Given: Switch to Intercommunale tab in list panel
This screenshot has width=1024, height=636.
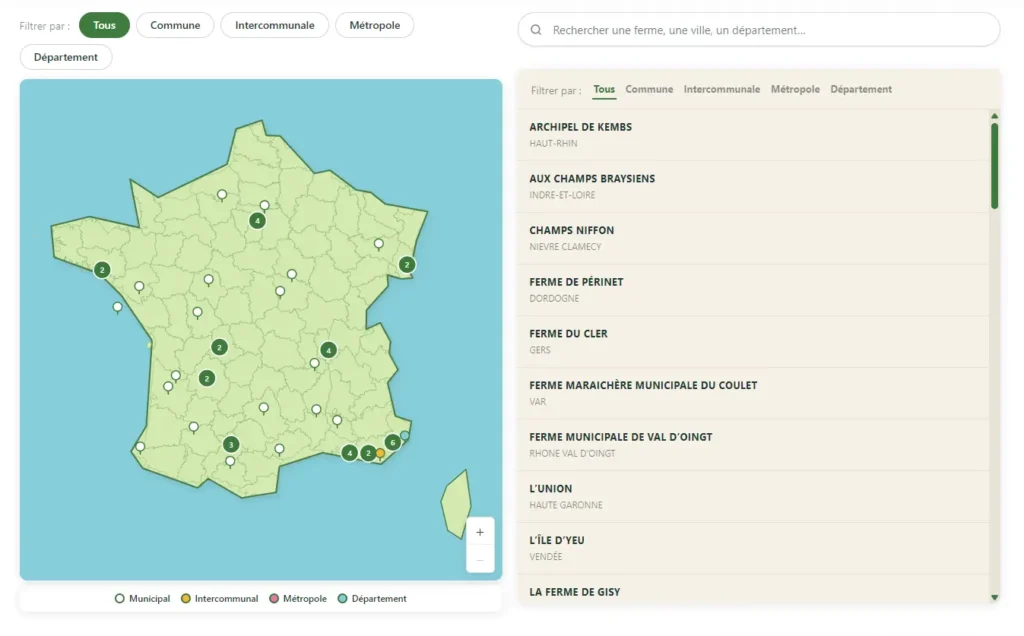Looking at the screenshot, I should 722,89.
